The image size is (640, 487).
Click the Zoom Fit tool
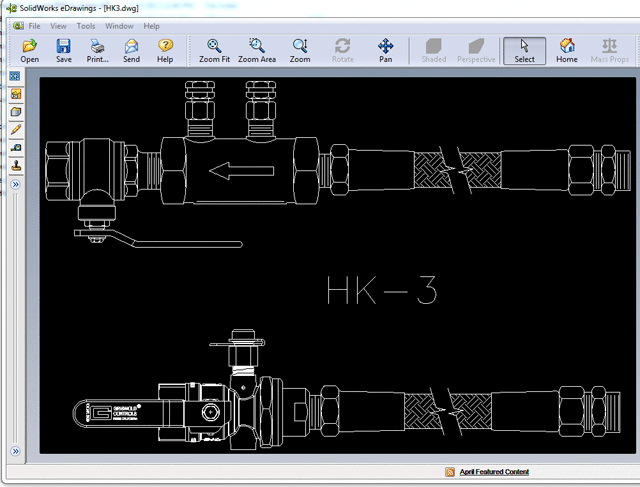214,51
